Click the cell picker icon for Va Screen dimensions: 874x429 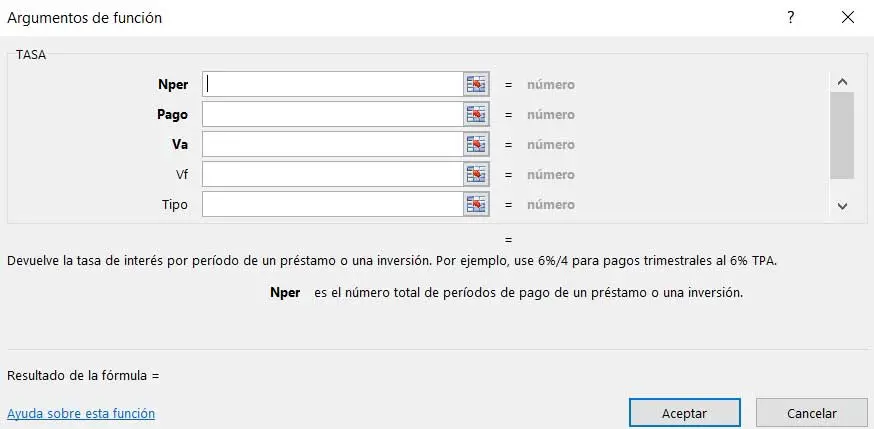(476, 145)
